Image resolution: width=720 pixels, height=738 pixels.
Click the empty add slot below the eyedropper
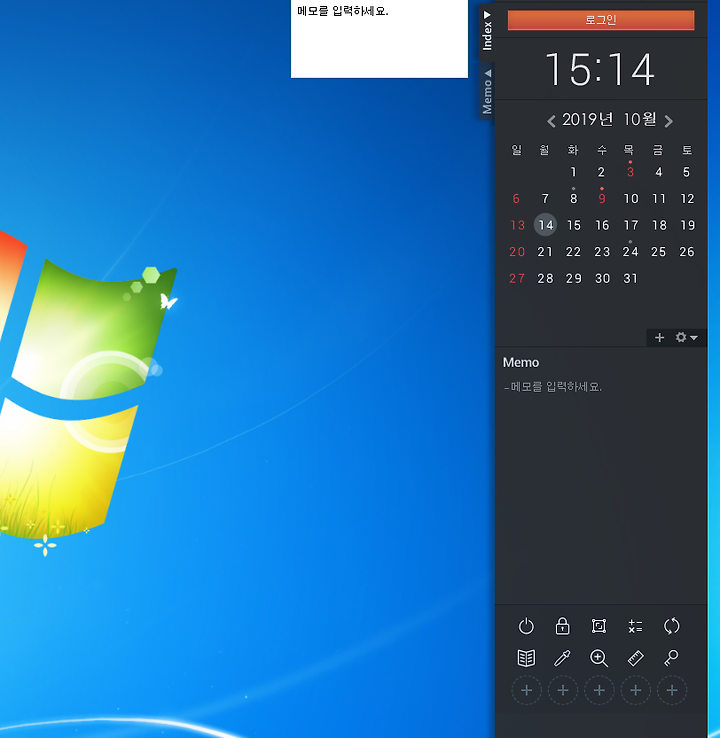[x=563, y=690]
